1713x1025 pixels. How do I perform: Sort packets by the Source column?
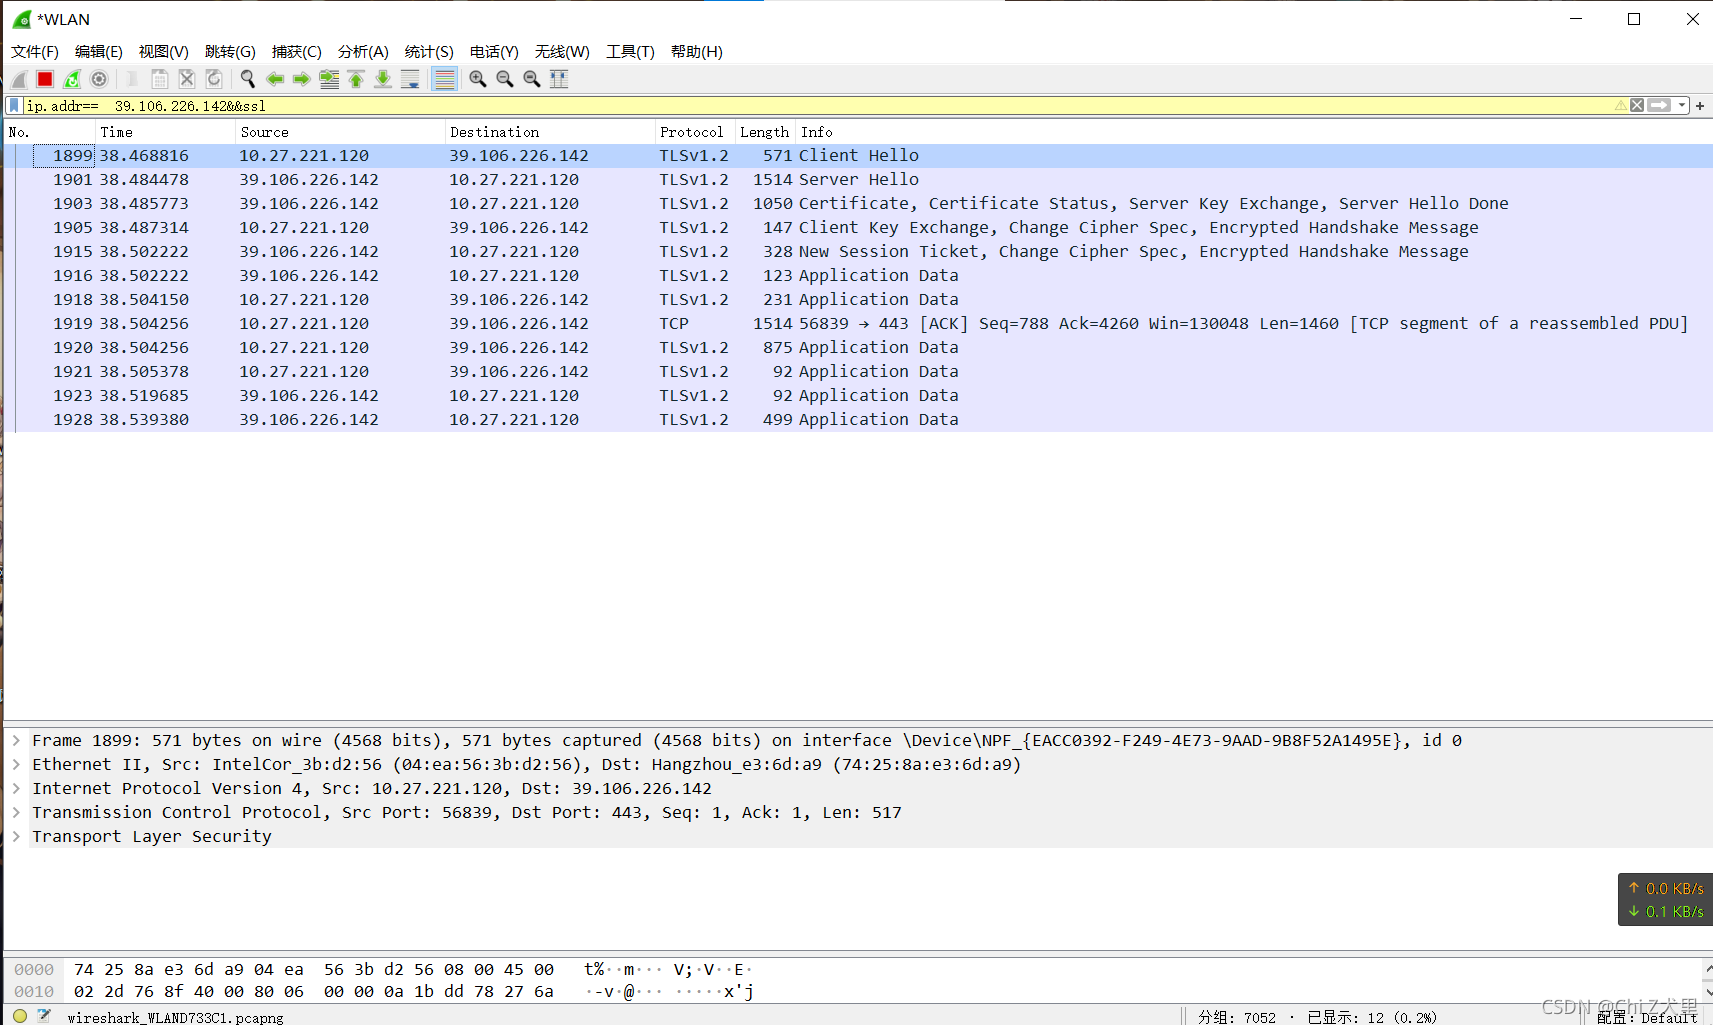tap(340, 132)
